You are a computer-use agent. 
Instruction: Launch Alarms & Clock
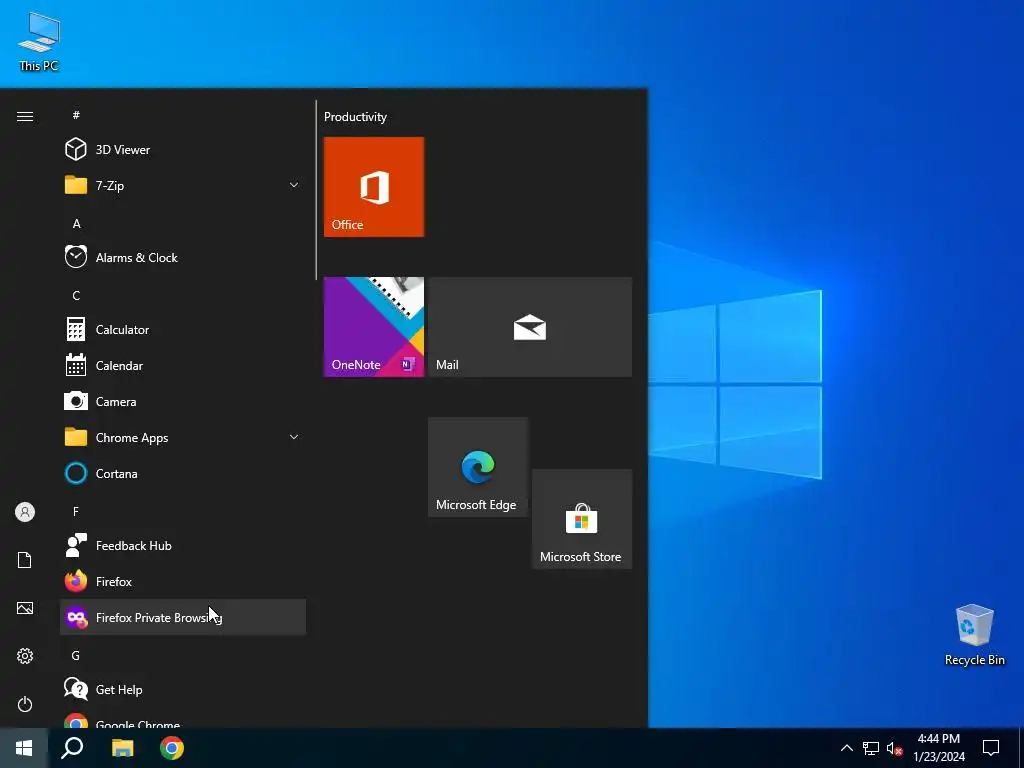coord(183,257)
